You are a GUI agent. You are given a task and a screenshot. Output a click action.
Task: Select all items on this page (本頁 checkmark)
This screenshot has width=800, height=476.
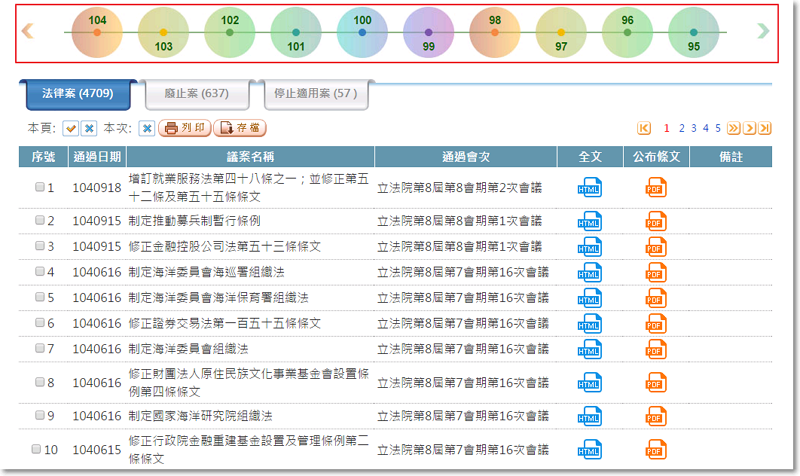(71, 129)
